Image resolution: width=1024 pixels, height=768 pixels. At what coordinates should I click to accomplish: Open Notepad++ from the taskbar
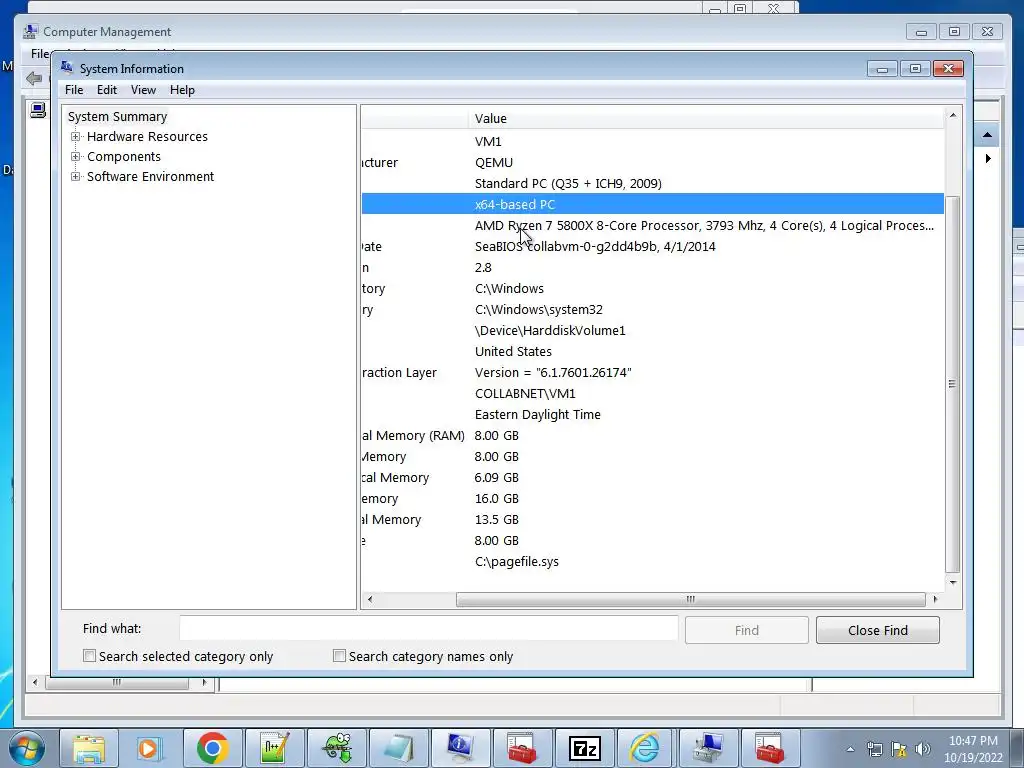(x=274, y=748)
